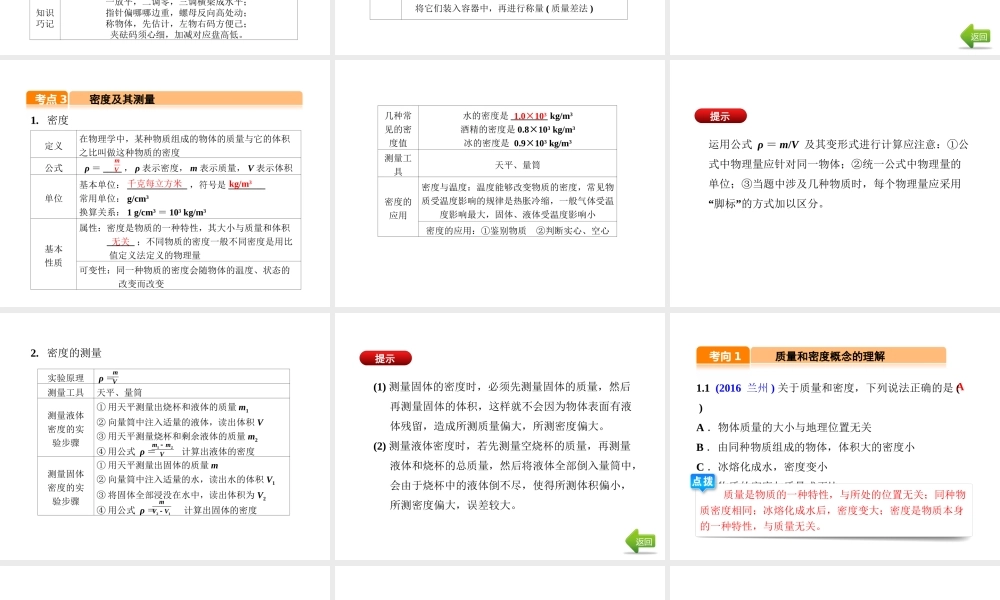Click the red 点拨 explanation text box

tap(834, 510)
